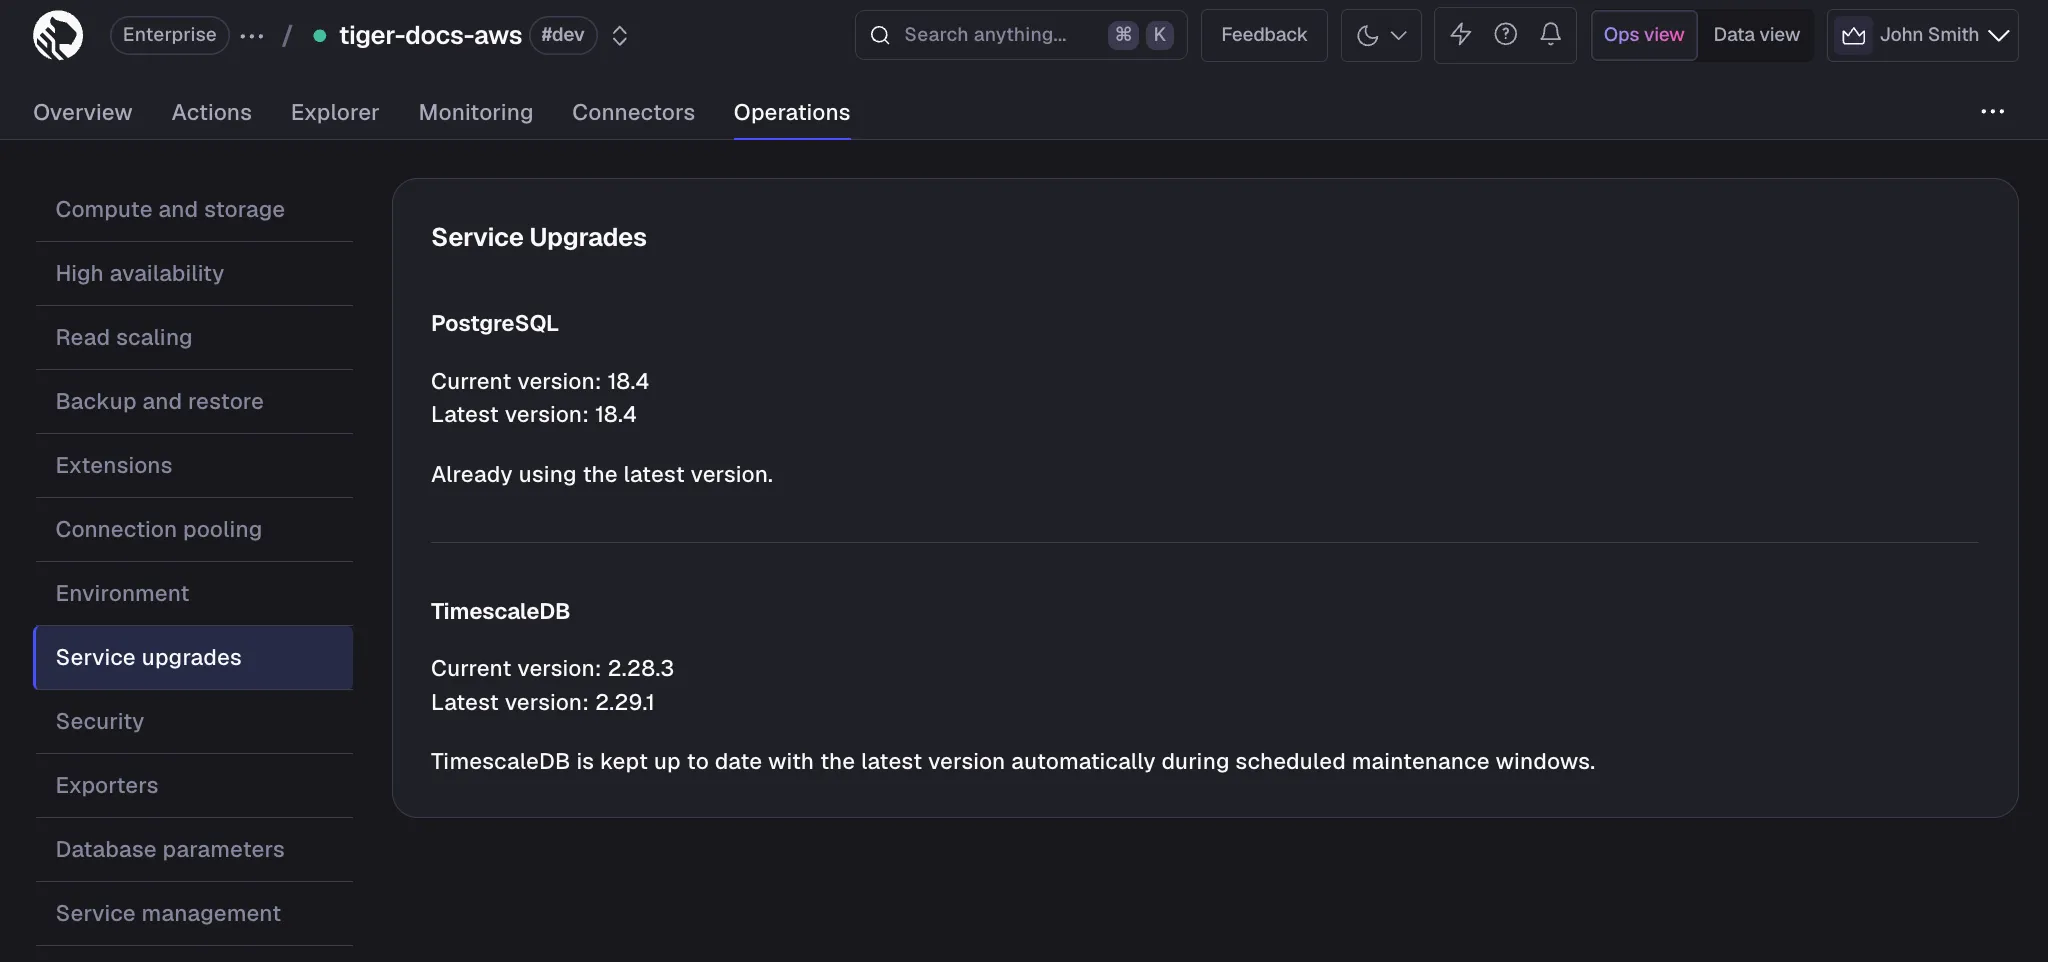This screenshot has width=2048, height=962.
Task: Click Latest version: 2.29.1 text
Action: (542, 702)
